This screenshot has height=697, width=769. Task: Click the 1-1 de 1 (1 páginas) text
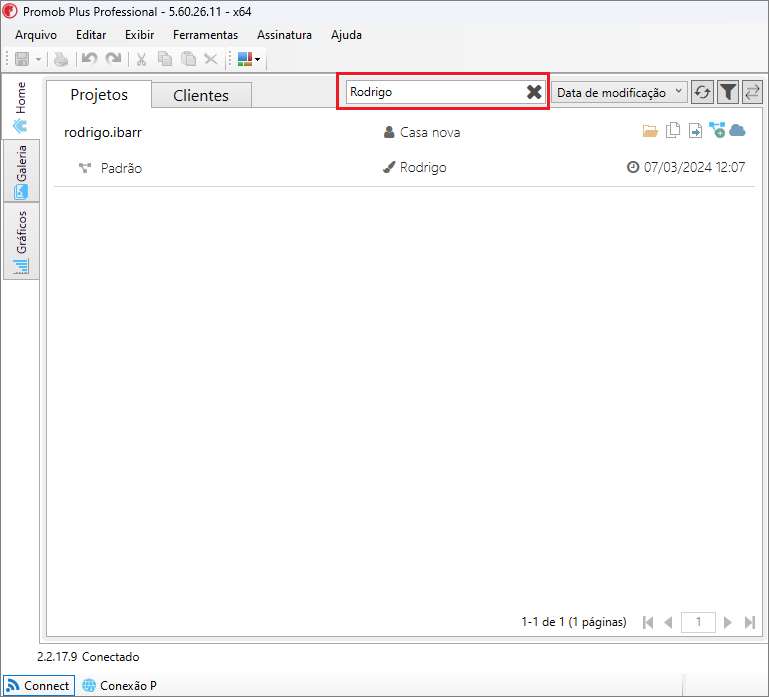point(574,622)
